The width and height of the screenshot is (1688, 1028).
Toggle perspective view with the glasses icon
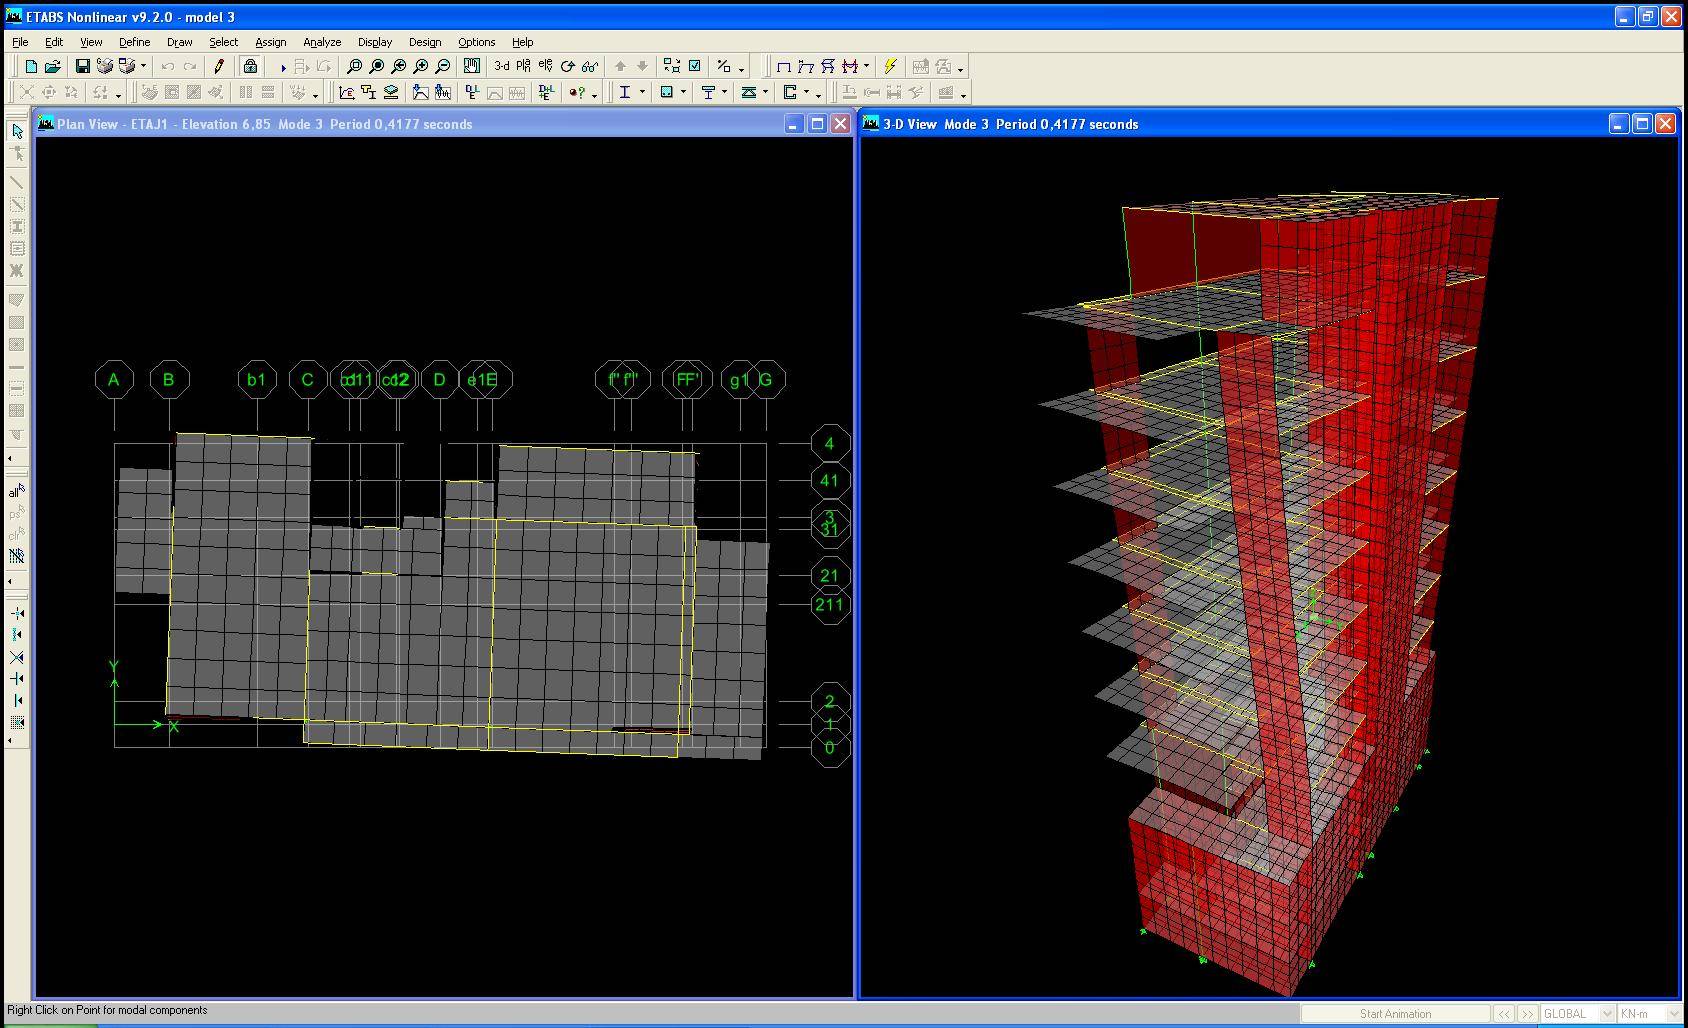[x=590, y=67]
